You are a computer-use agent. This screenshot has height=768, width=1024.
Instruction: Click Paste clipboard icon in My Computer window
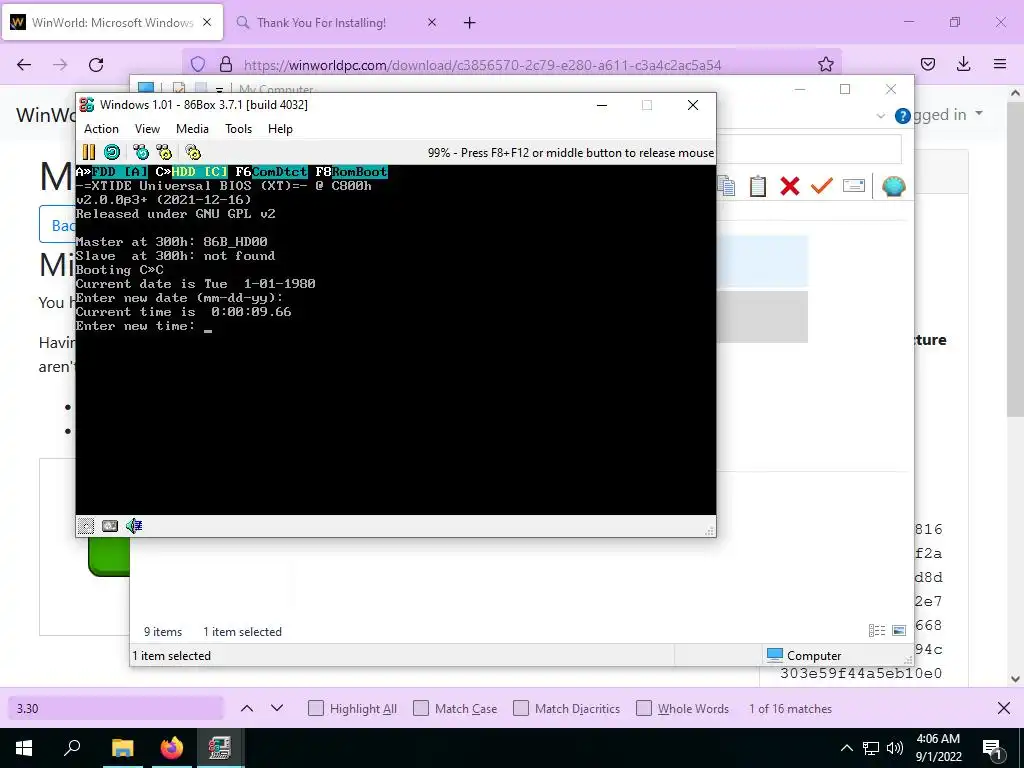tap(758, 186)
